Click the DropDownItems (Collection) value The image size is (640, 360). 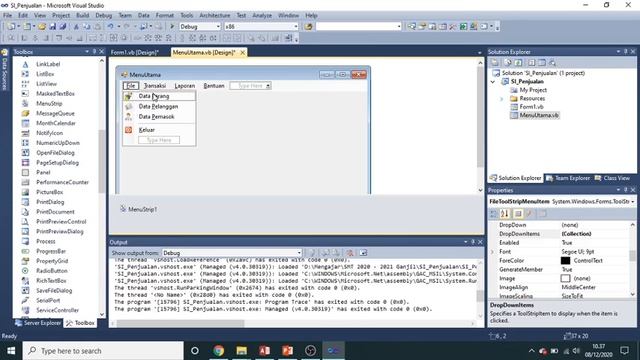(x=576, y=234)
